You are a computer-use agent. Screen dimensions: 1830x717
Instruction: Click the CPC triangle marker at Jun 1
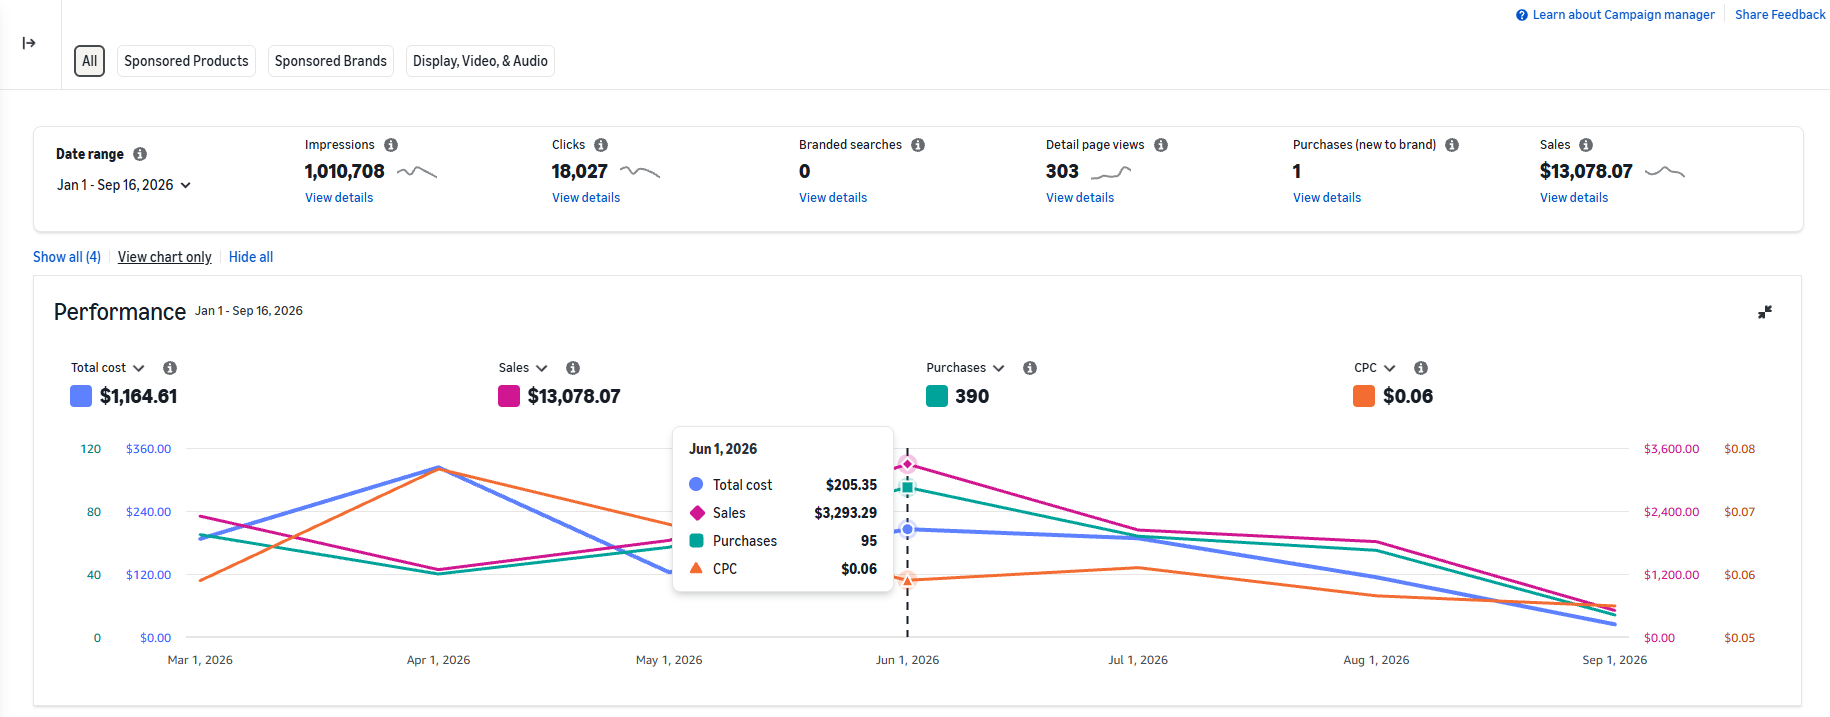907,580
